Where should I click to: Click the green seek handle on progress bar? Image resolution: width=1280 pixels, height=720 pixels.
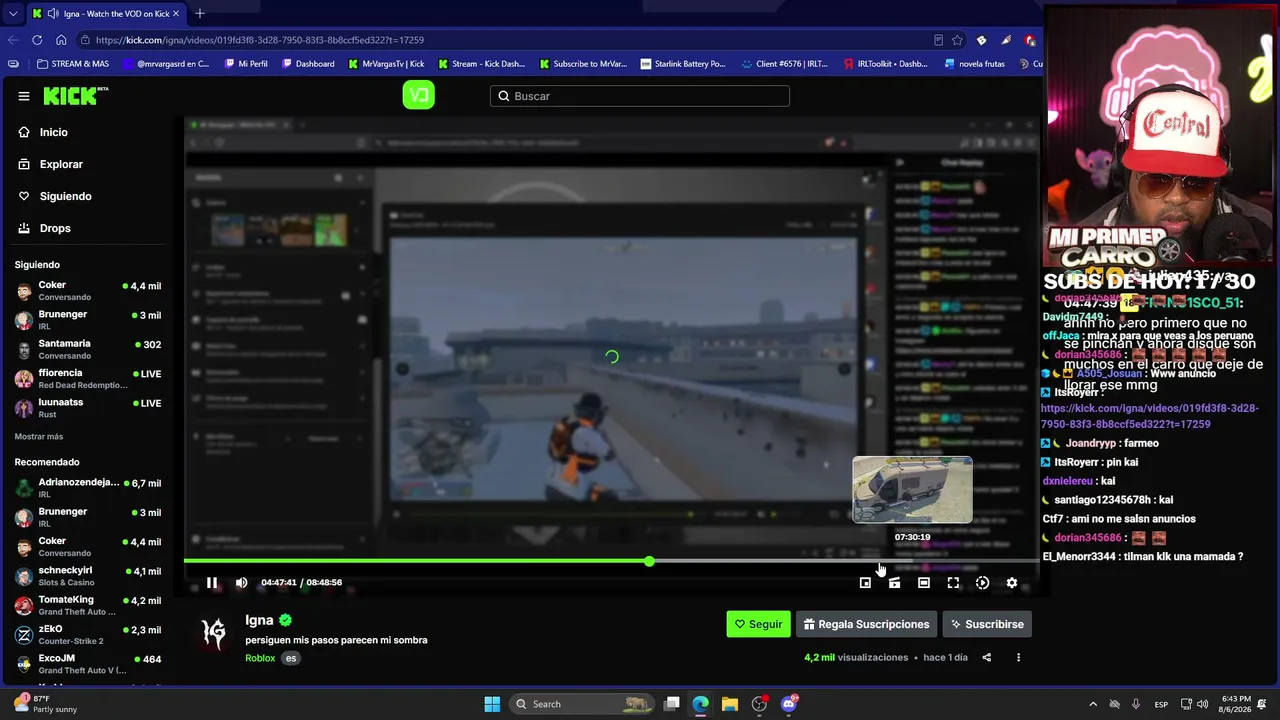[649, 561]
